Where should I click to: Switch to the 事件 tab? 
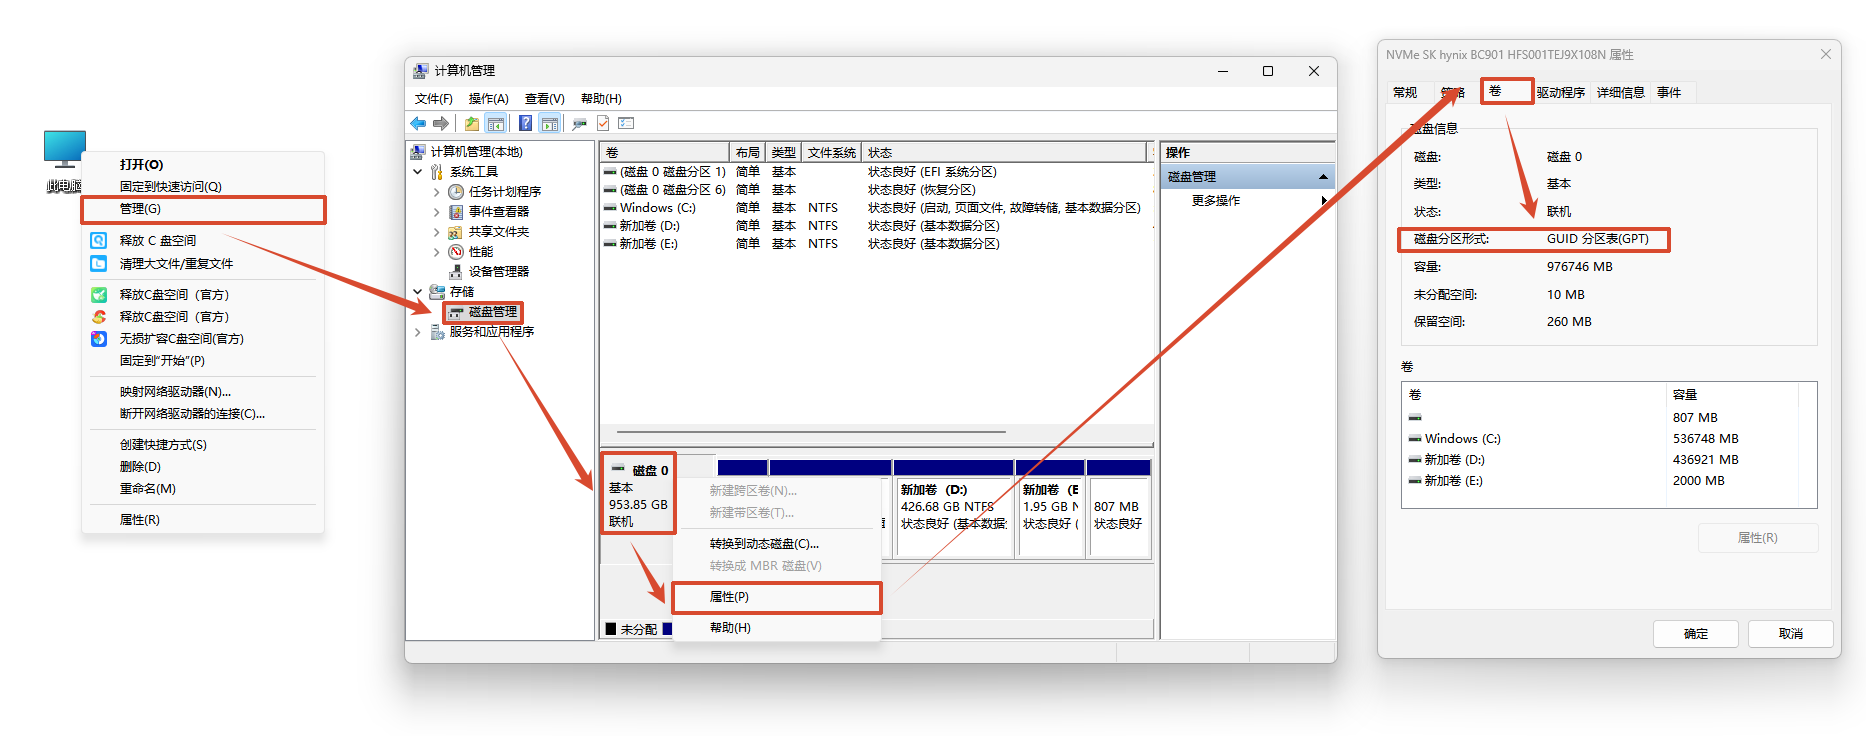coord(1669,93)
